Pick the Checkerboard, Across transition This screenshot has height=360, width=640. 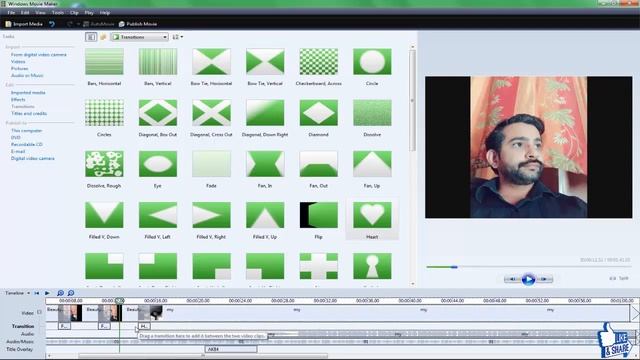(x=318, y=62)
